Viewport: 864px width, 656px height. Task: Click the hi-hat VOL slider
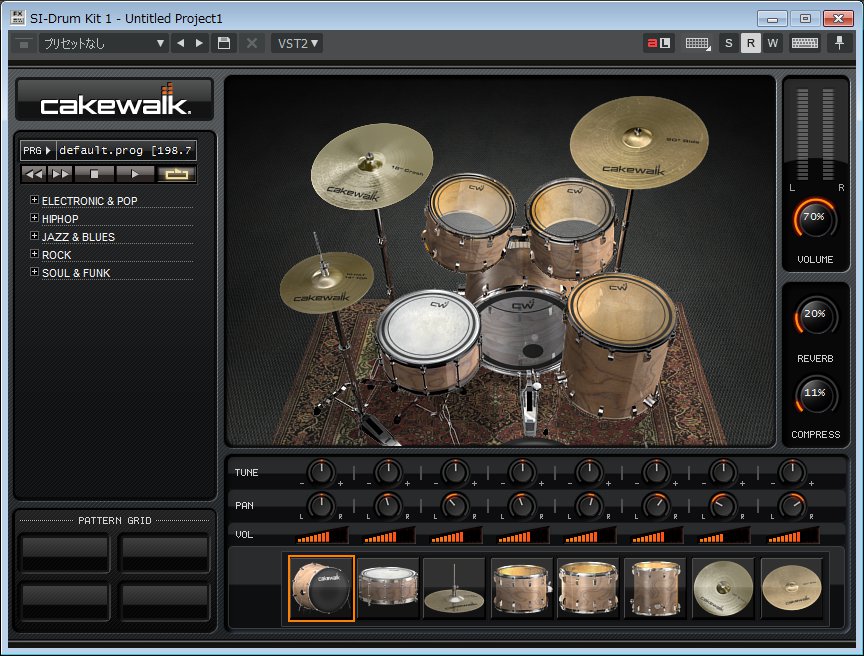pyautogui.click(x=455, y=535)
